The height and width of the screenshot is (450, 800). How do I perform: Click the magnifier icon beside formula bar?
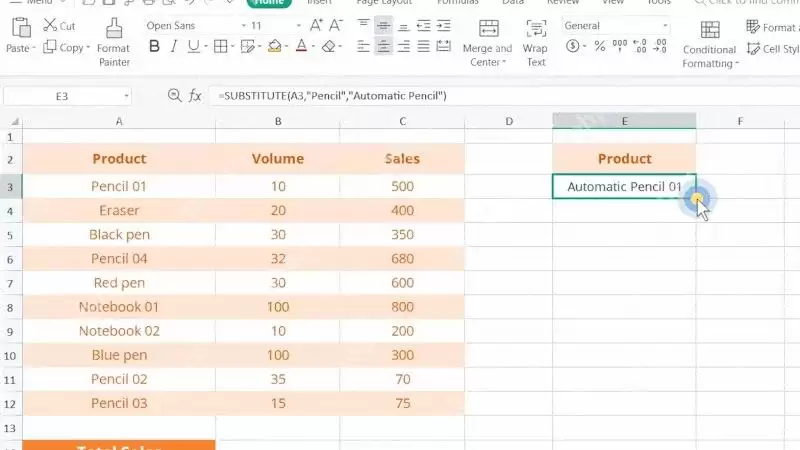point(174,95)
